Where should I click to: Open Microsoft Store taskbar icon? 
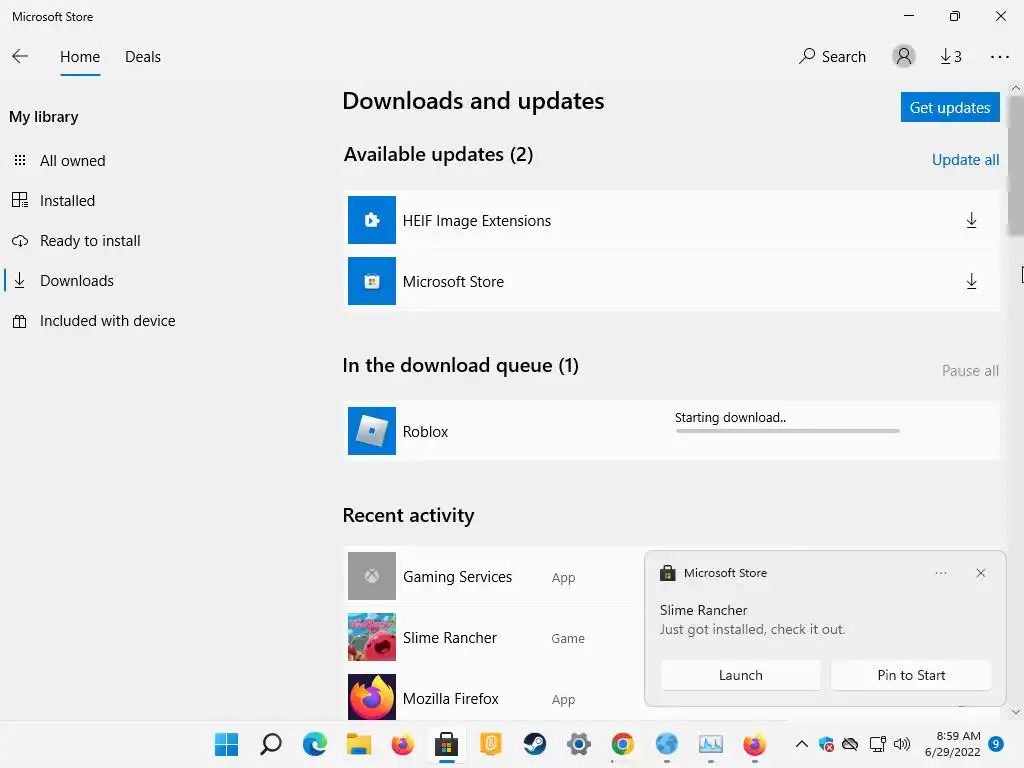click(447, 744)
